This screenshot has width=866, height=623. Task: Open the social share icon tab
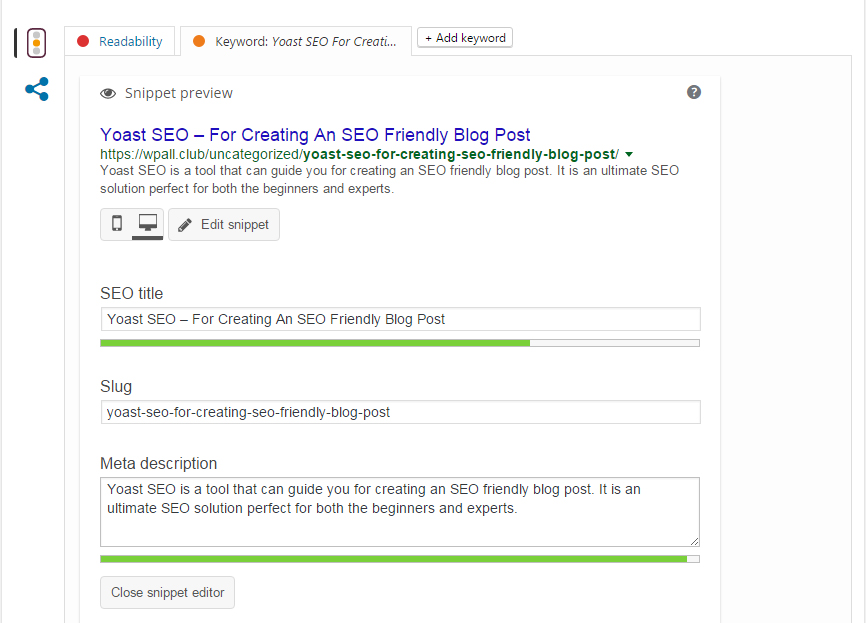[x=37, y=90]
